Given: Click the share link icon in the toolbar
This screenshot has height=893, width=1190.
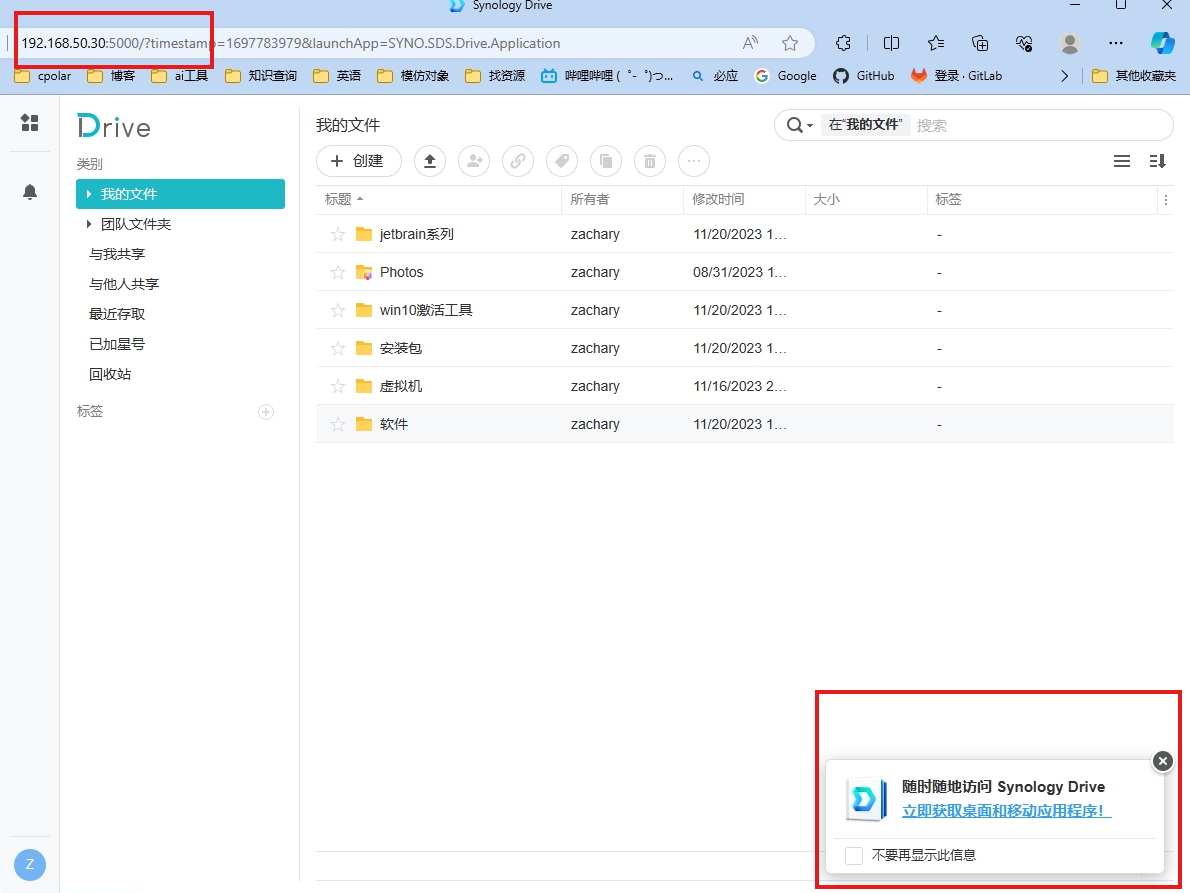Looking at the screenshot, I should click(x=518, y=161).
